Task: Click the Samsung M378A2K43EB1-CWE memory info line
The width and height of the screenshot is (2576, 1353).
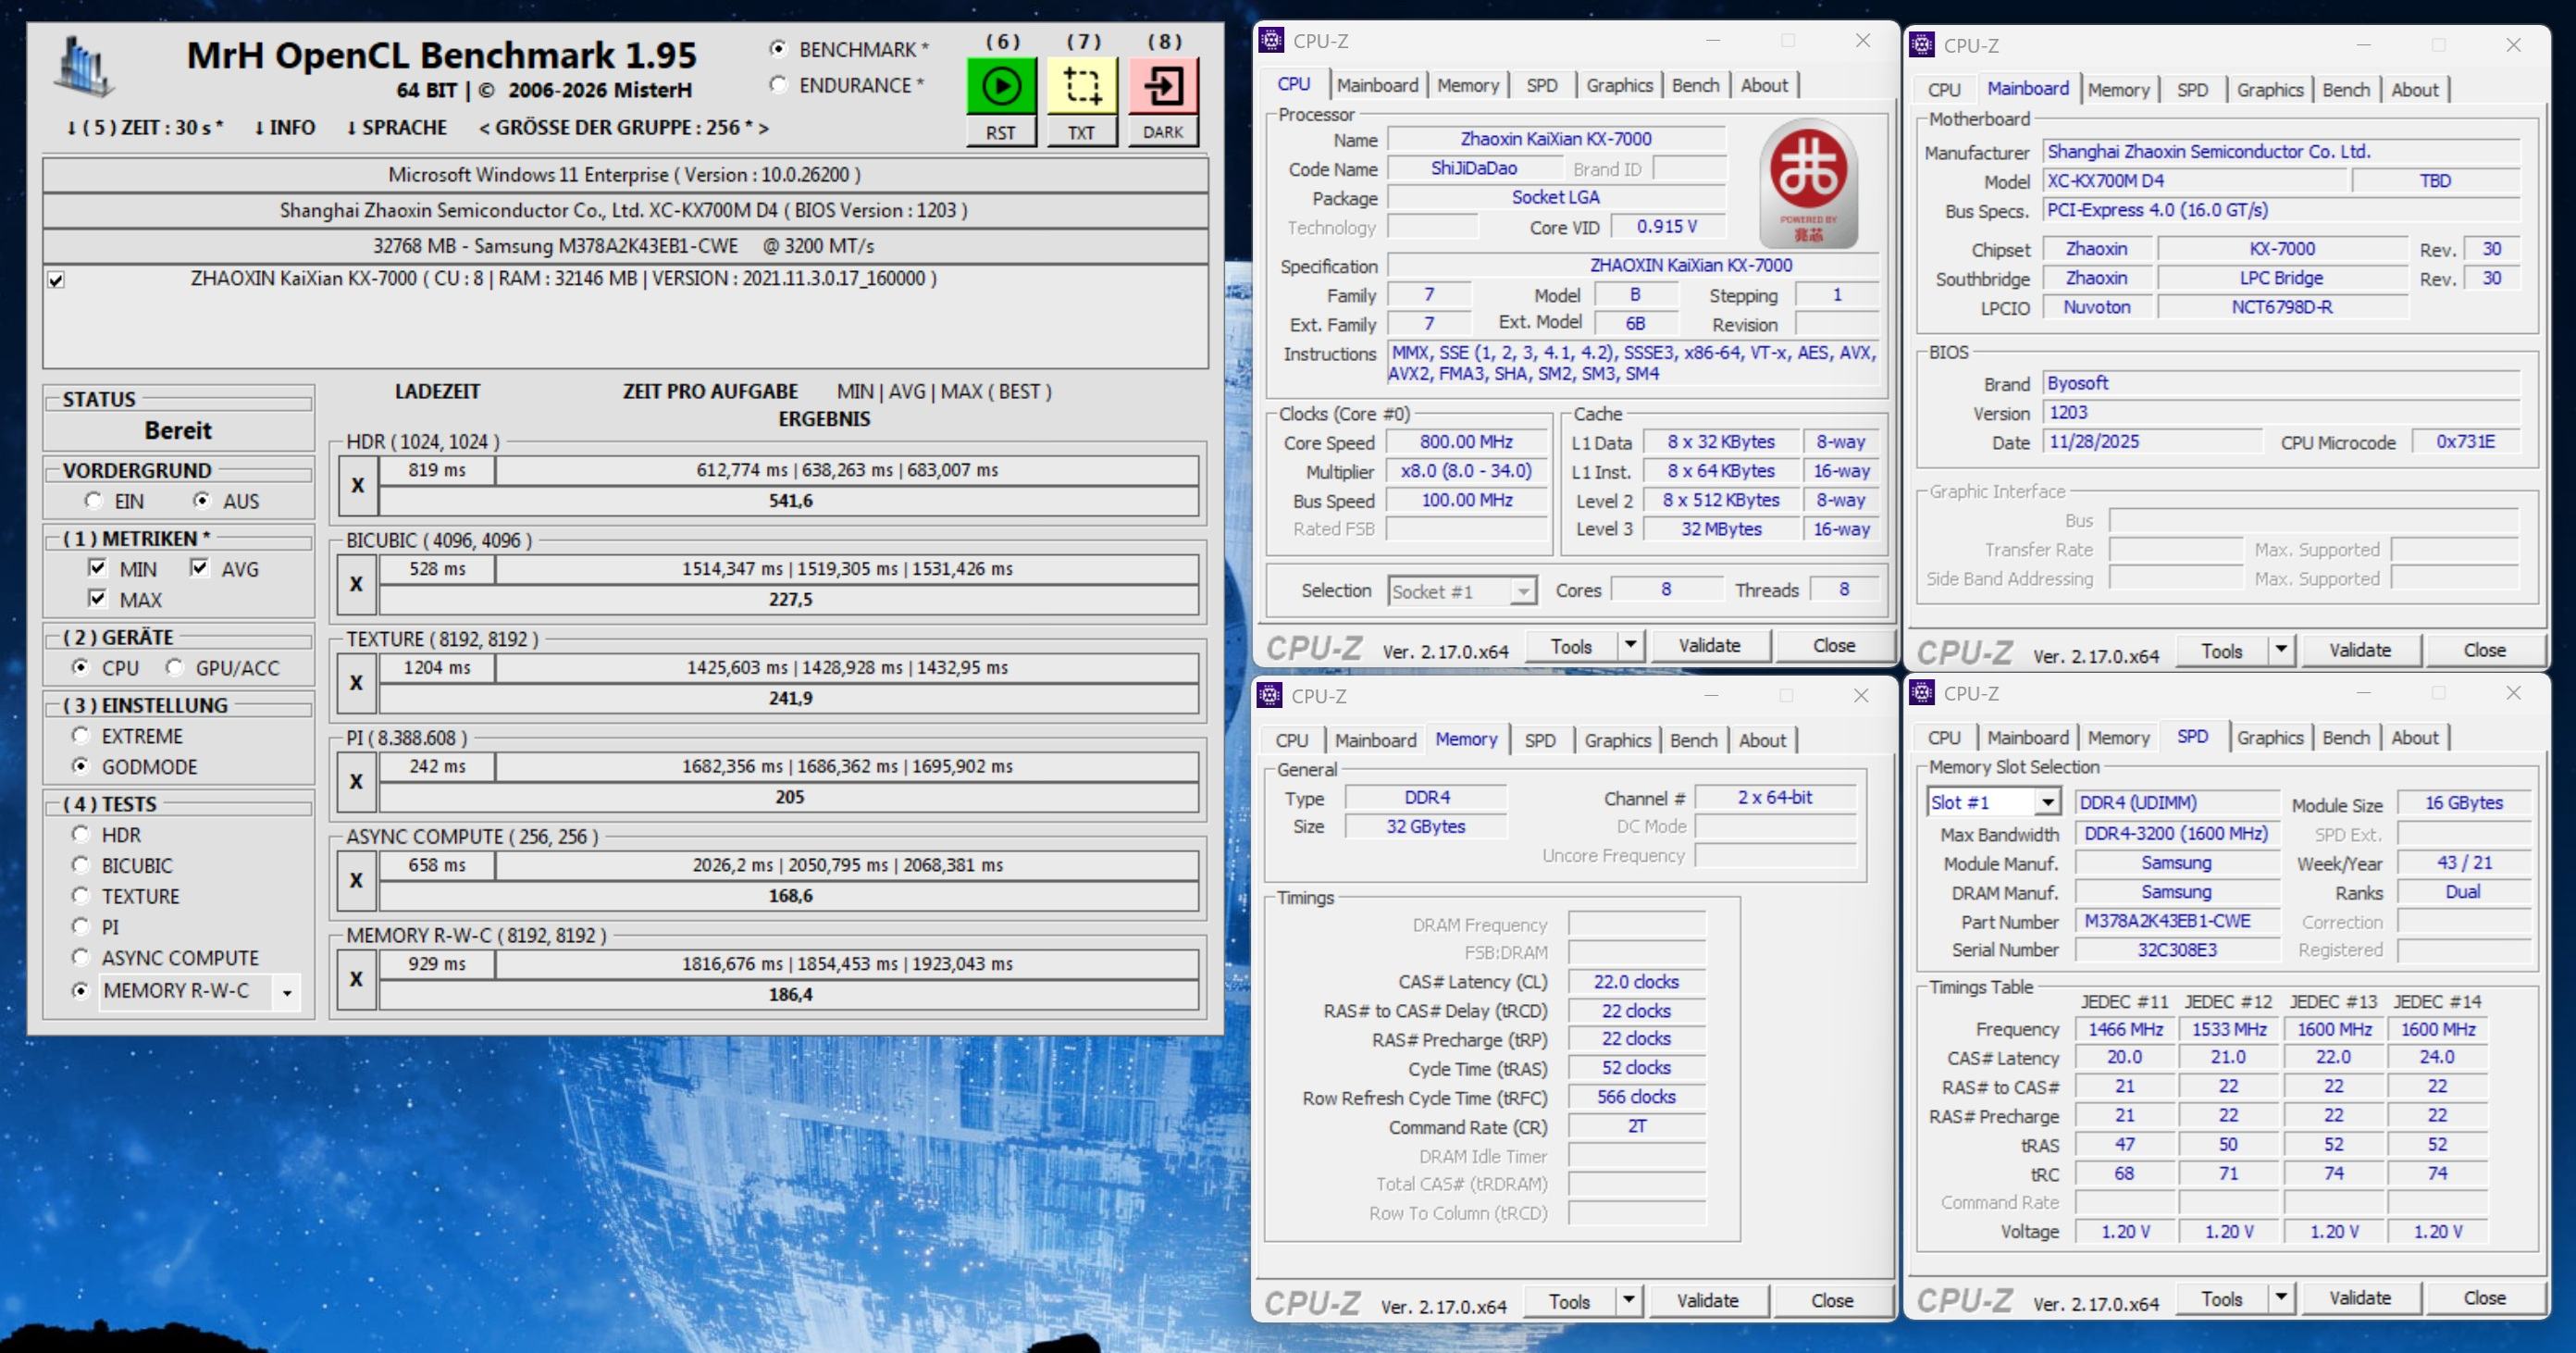Action: pos(625,246)
